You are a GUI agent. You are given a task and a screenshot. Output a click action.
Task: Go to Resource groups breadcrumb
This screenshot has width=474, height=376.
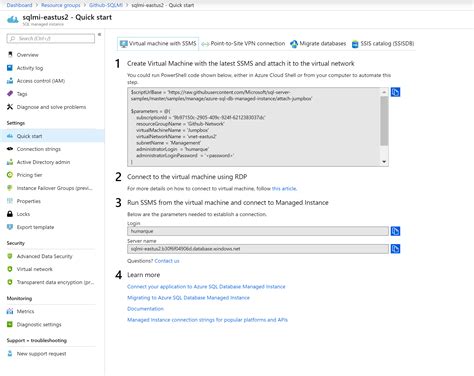(61, 5)
